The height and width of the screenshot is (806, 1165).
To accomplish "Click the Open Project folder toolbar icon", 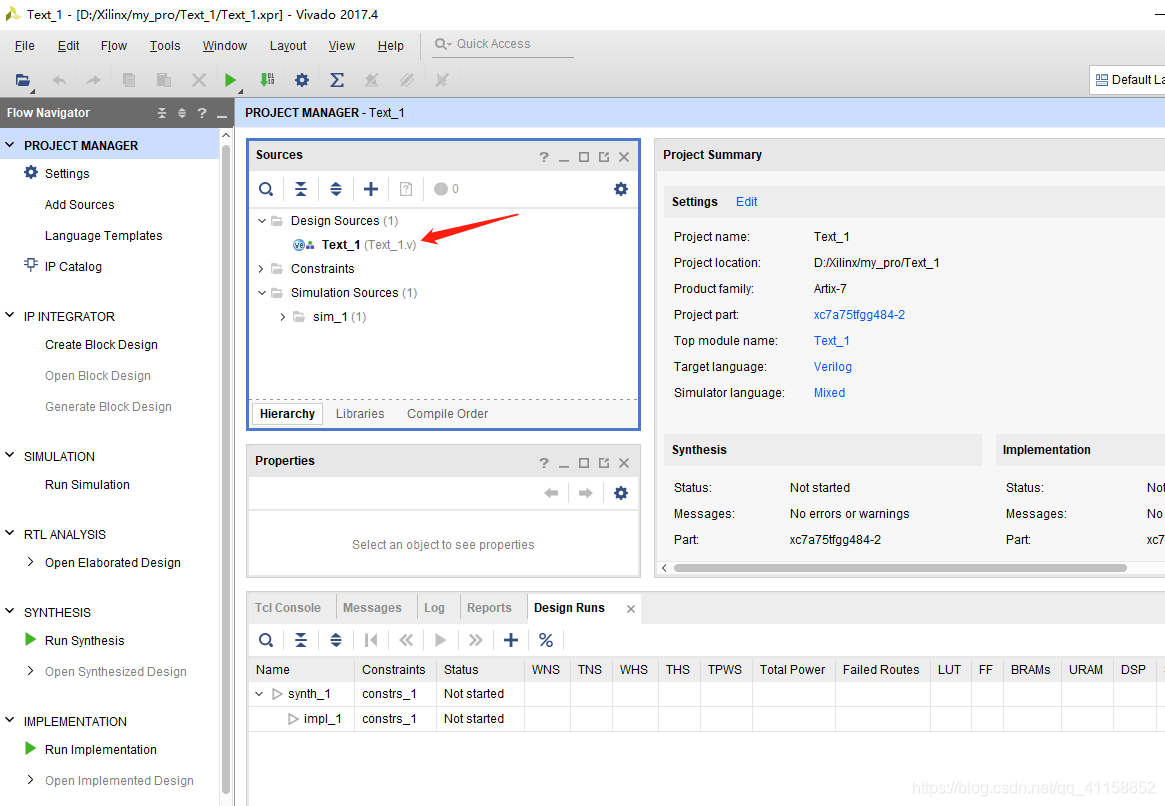I will tap(22, 80).
